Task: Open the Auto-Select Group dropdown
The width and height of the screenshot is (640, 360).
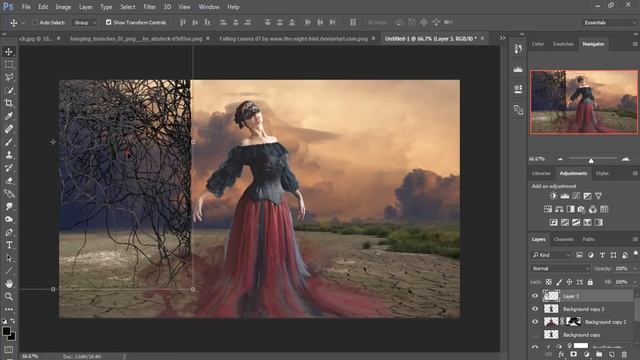Action: (84, 22)
